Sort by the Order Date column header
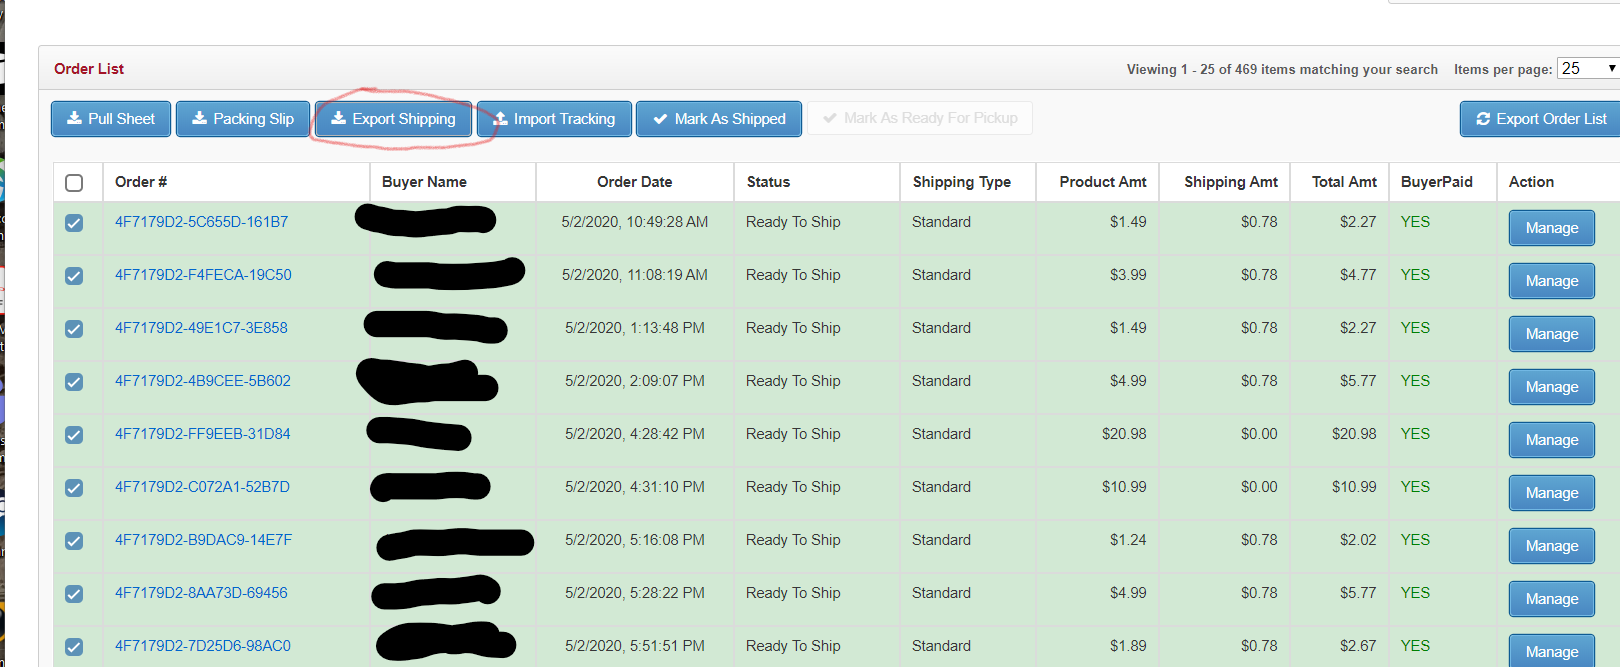The width and height of the screenshot is (1620, 667). 634,182
